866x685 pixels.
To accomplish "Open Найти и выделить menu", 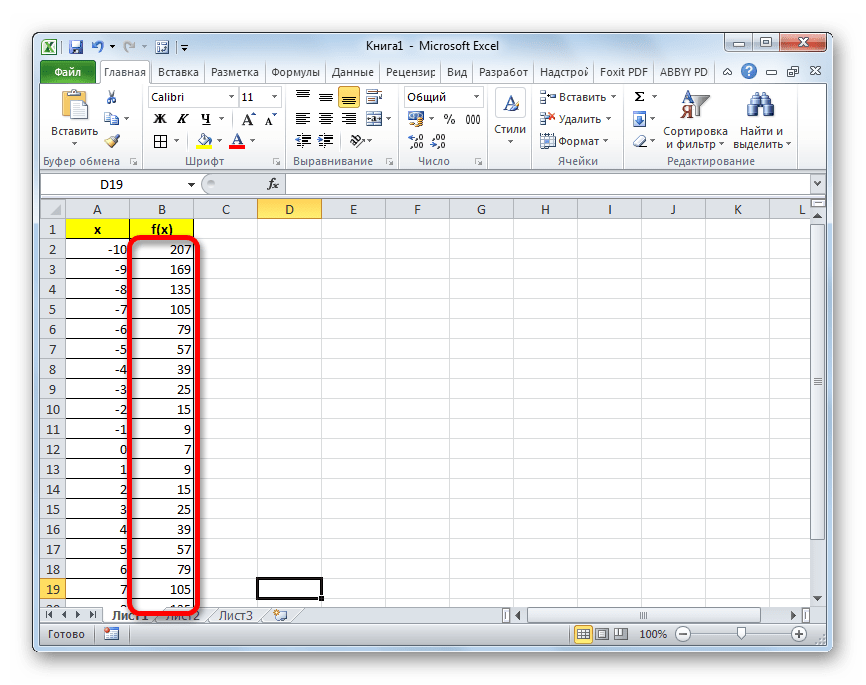I will (762, 120).
